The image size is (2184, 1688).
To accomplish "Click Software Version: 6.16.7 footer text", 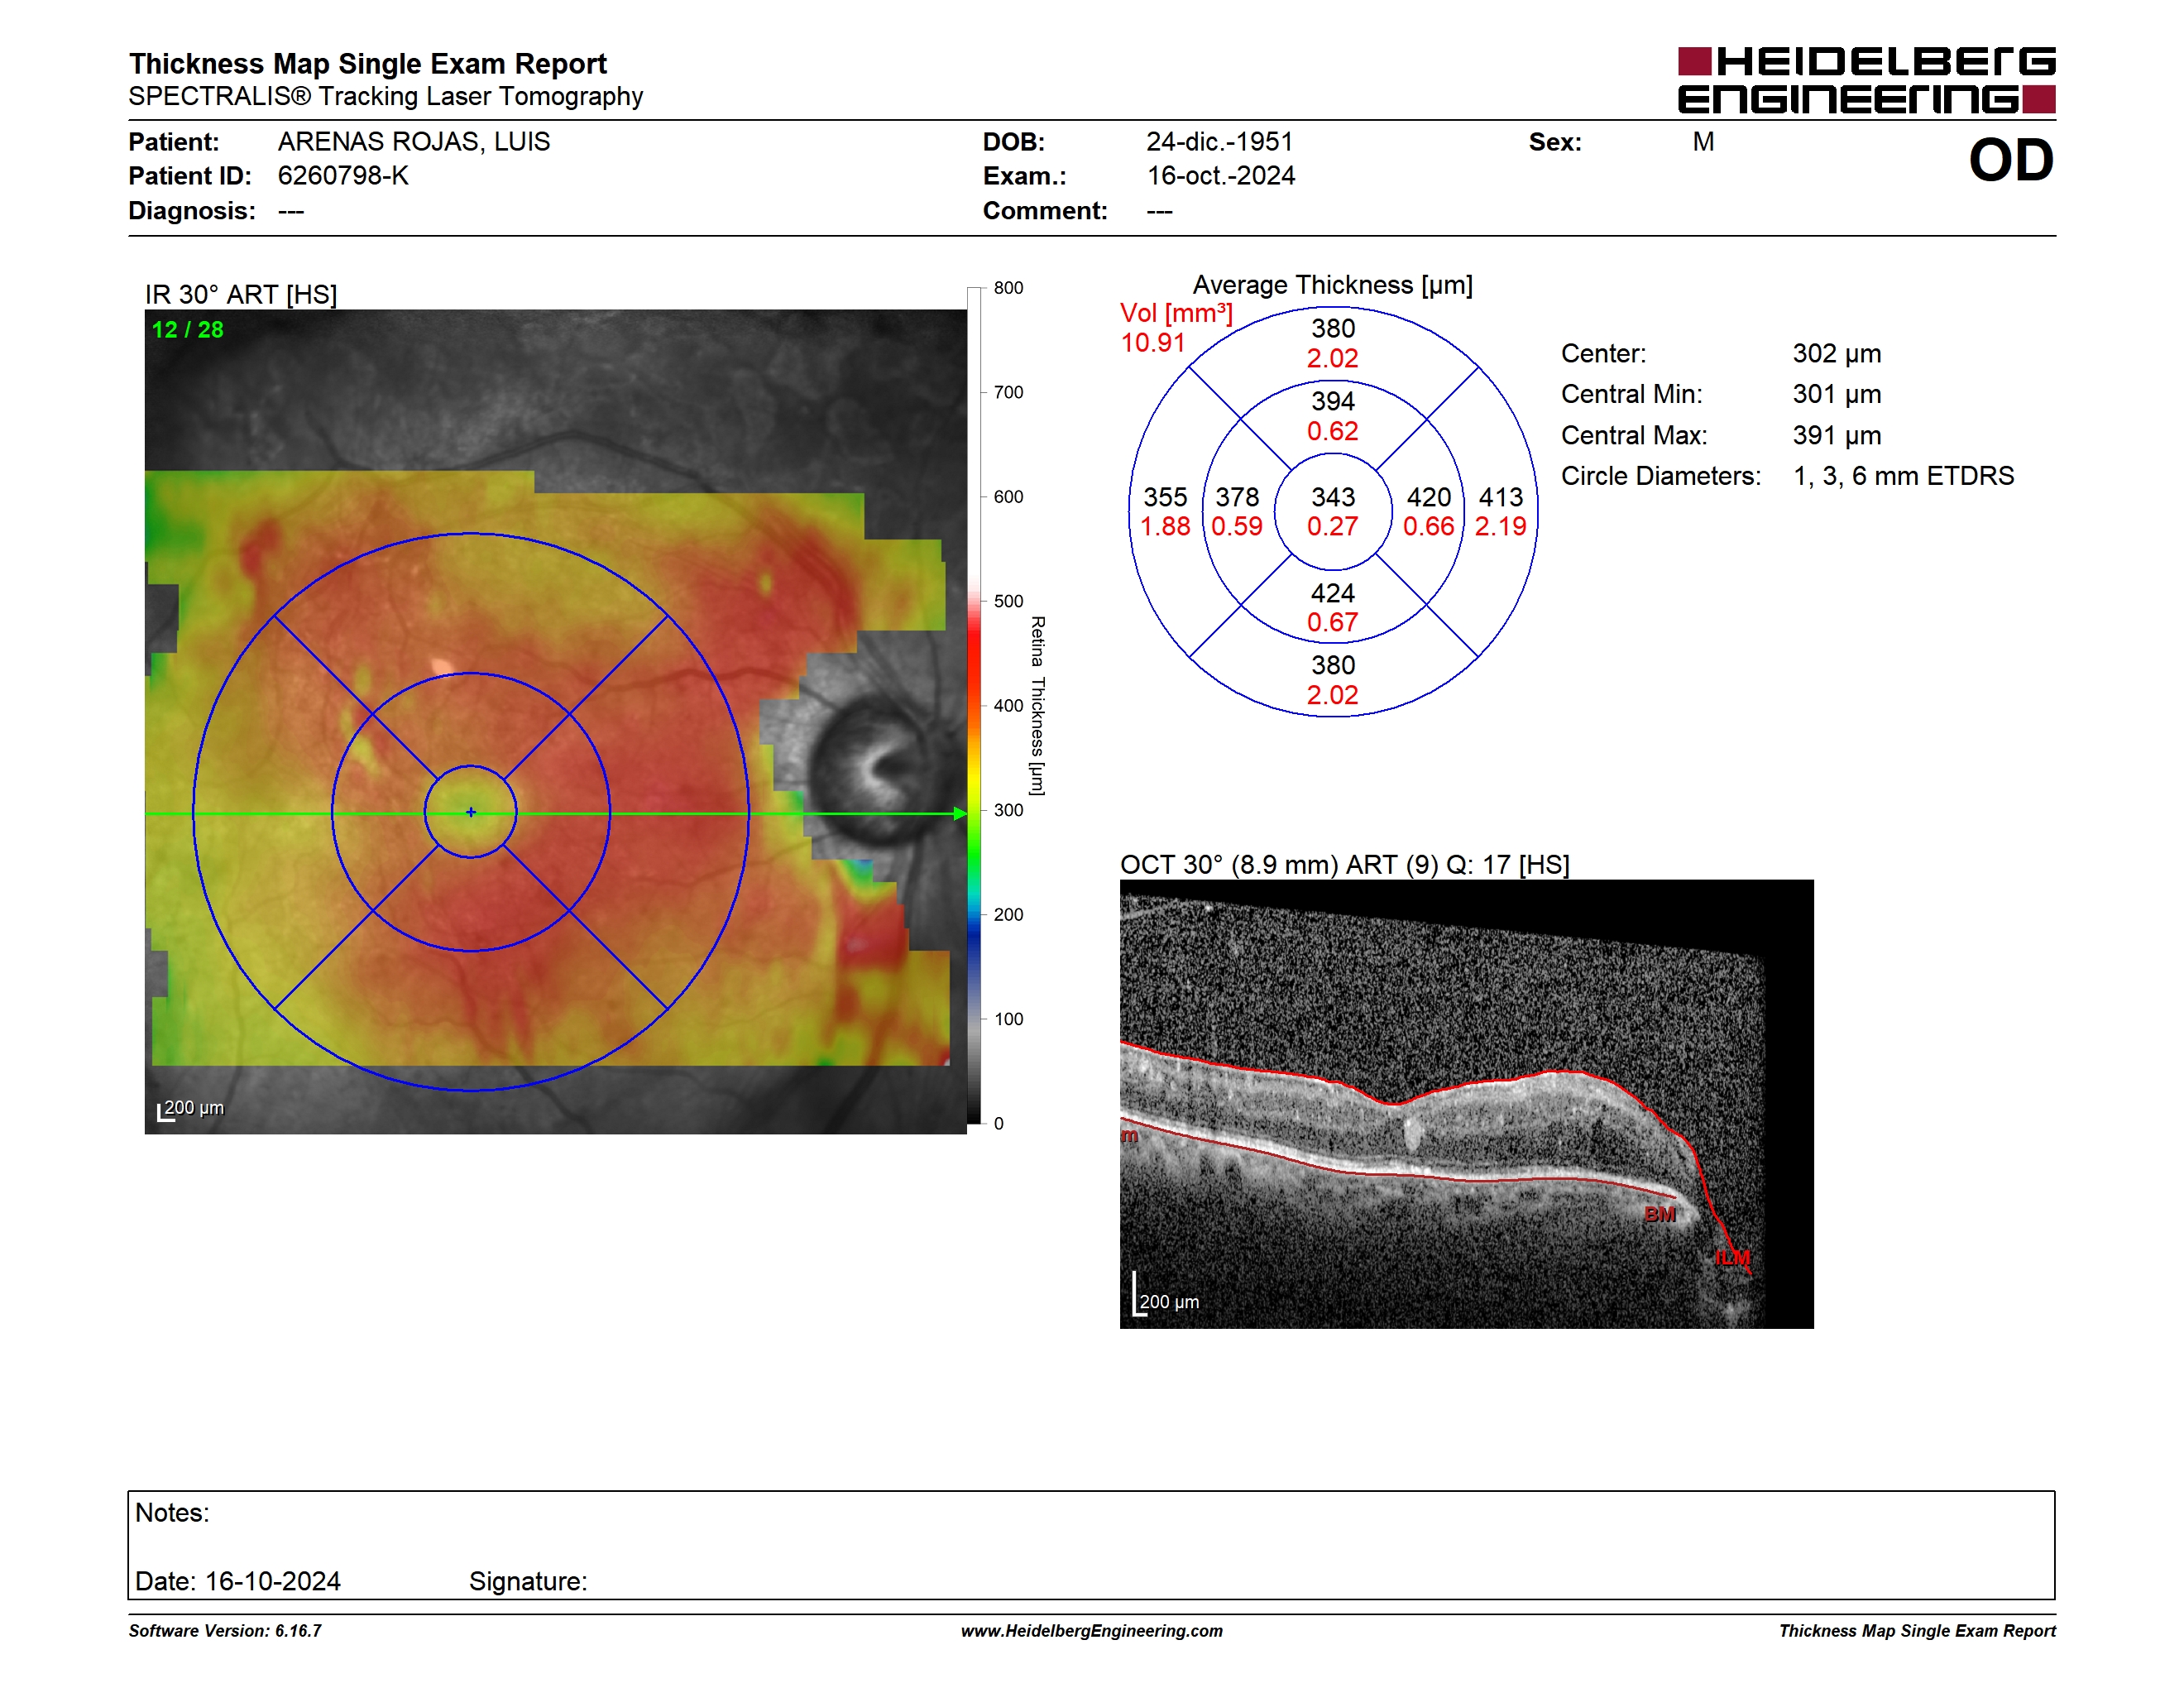I will coord(225,1631).
